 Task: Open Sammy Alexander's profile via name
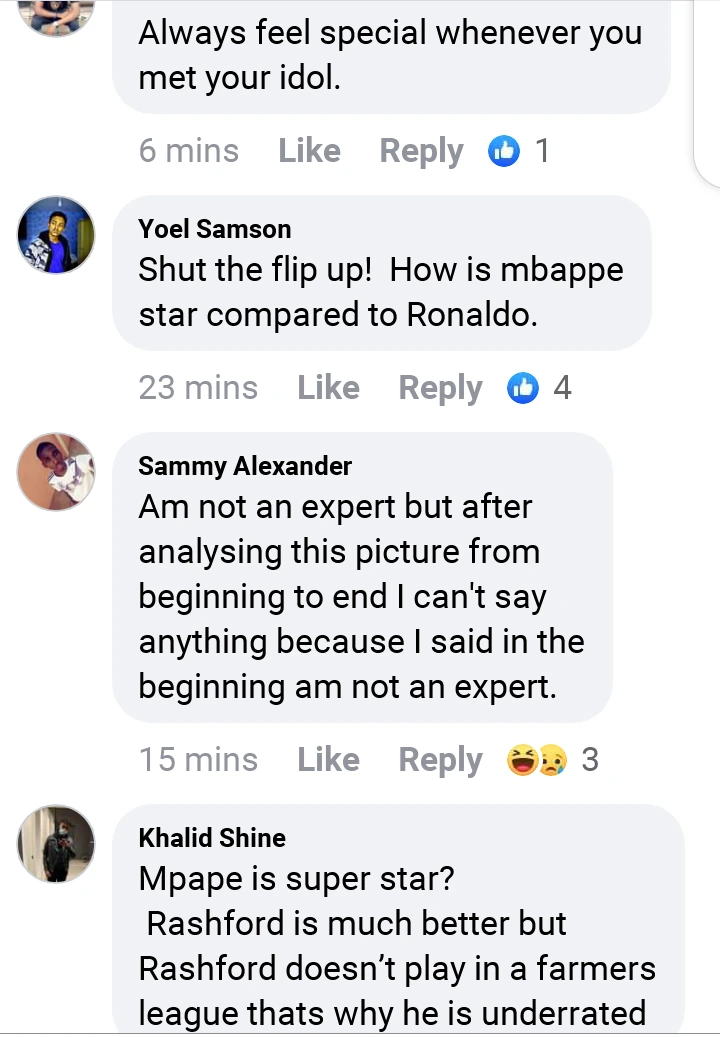pyautogui.click(x=245, y=466)
